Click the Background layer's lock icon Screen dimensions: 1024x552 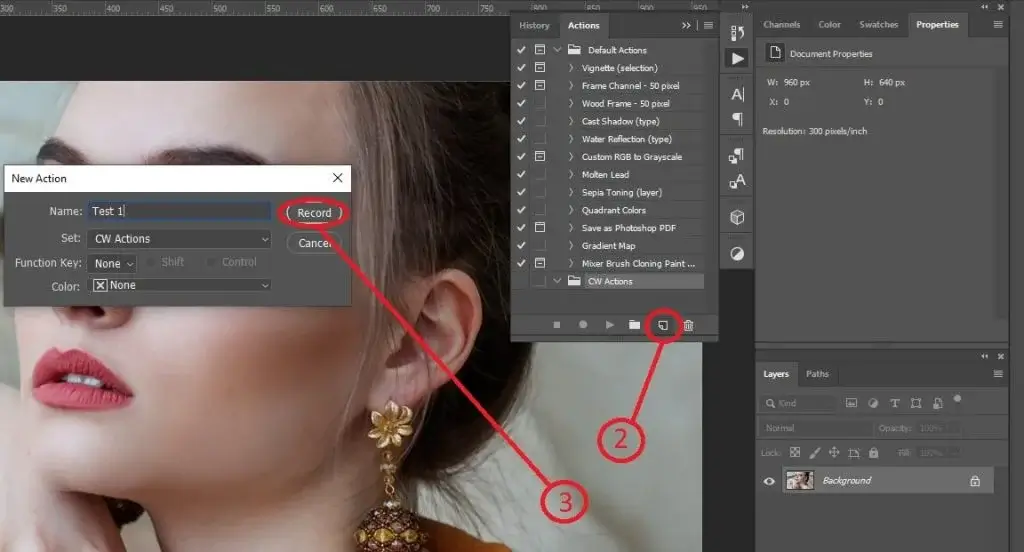(x=975, y=481)
